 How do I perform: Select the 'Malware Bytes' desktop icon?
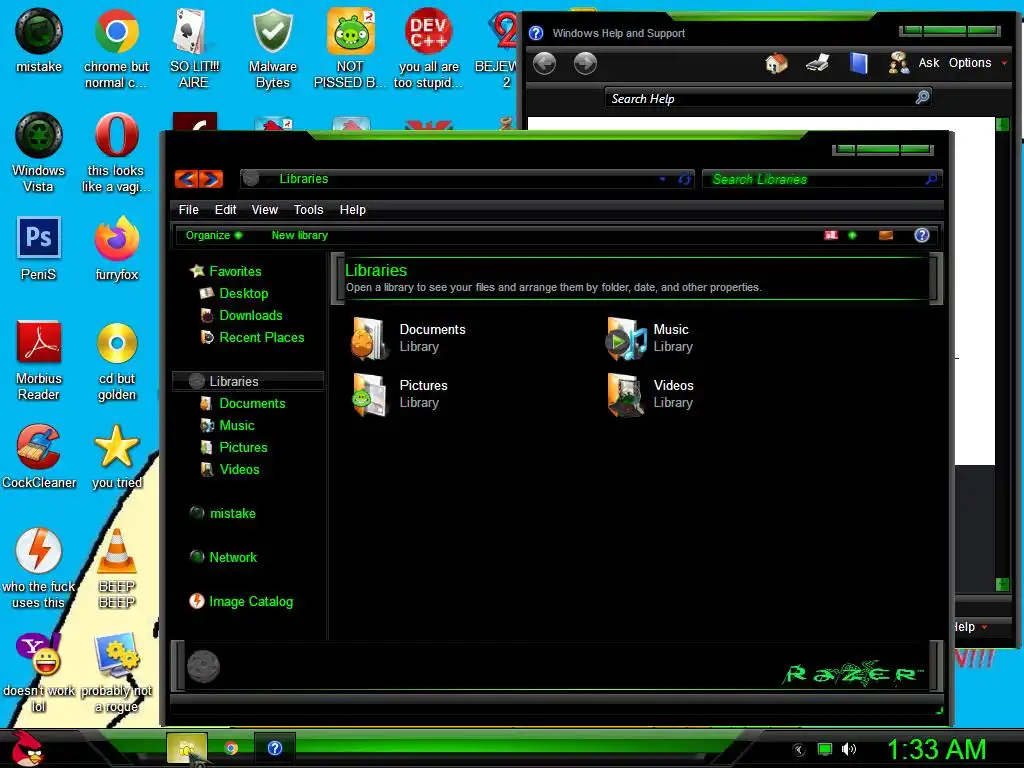272,49
